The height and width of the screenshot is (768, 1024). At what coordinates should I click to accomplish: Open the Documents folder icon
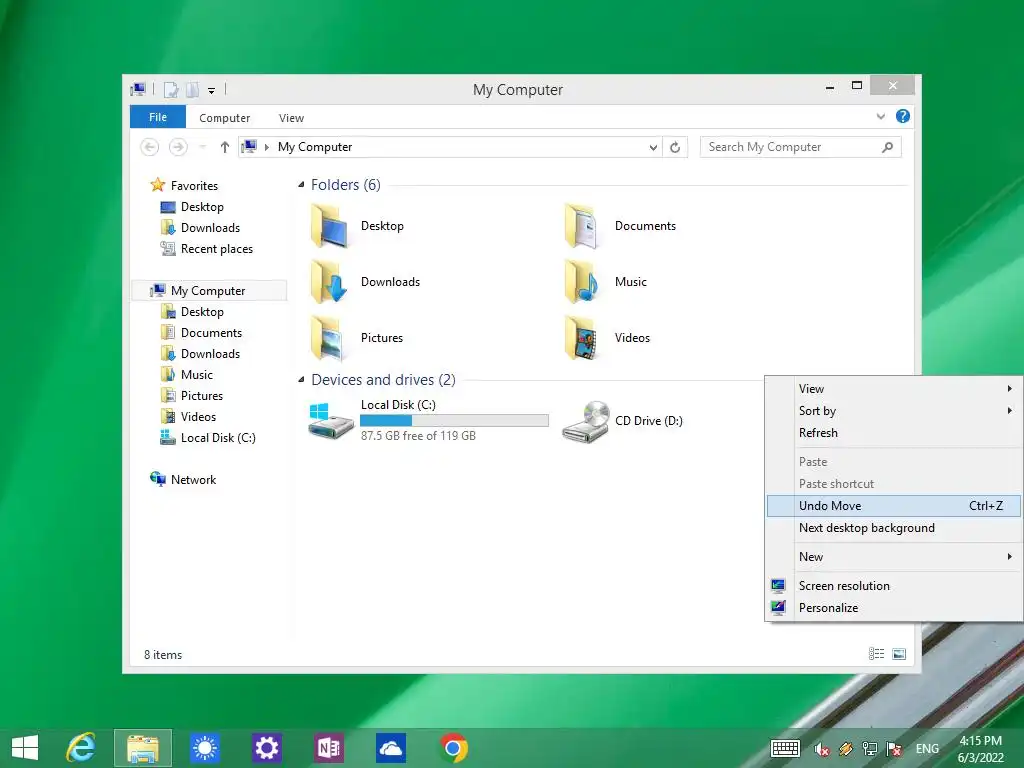click(581, 225)
